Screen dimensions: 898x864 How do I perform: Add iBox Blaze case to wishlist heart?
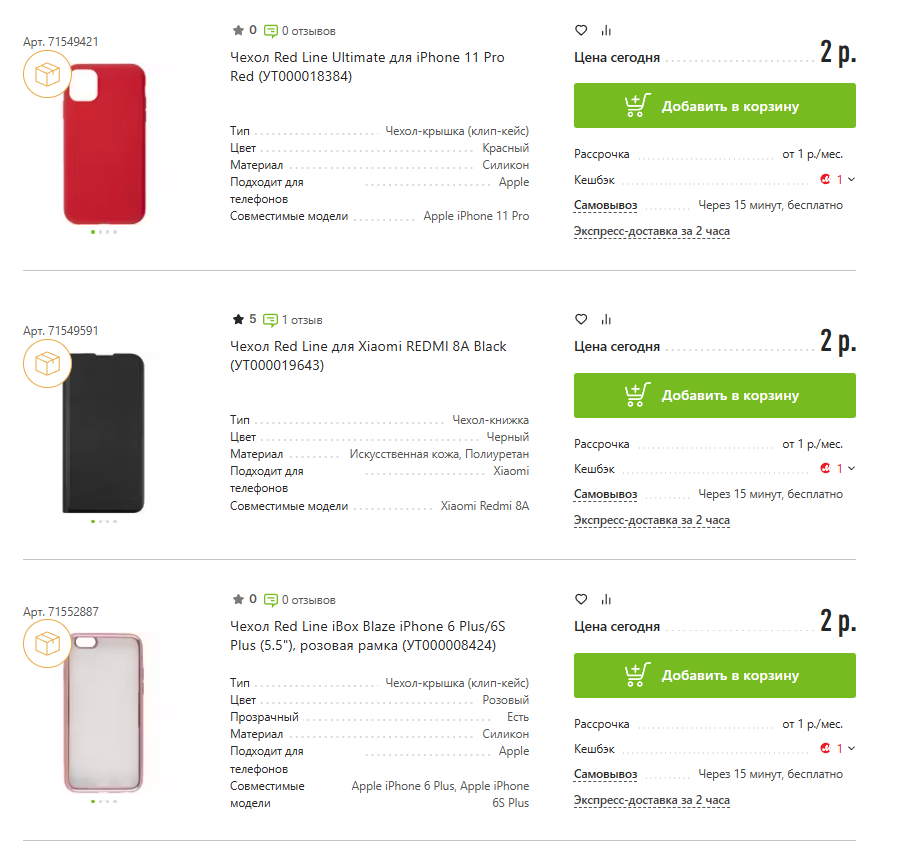581,599
